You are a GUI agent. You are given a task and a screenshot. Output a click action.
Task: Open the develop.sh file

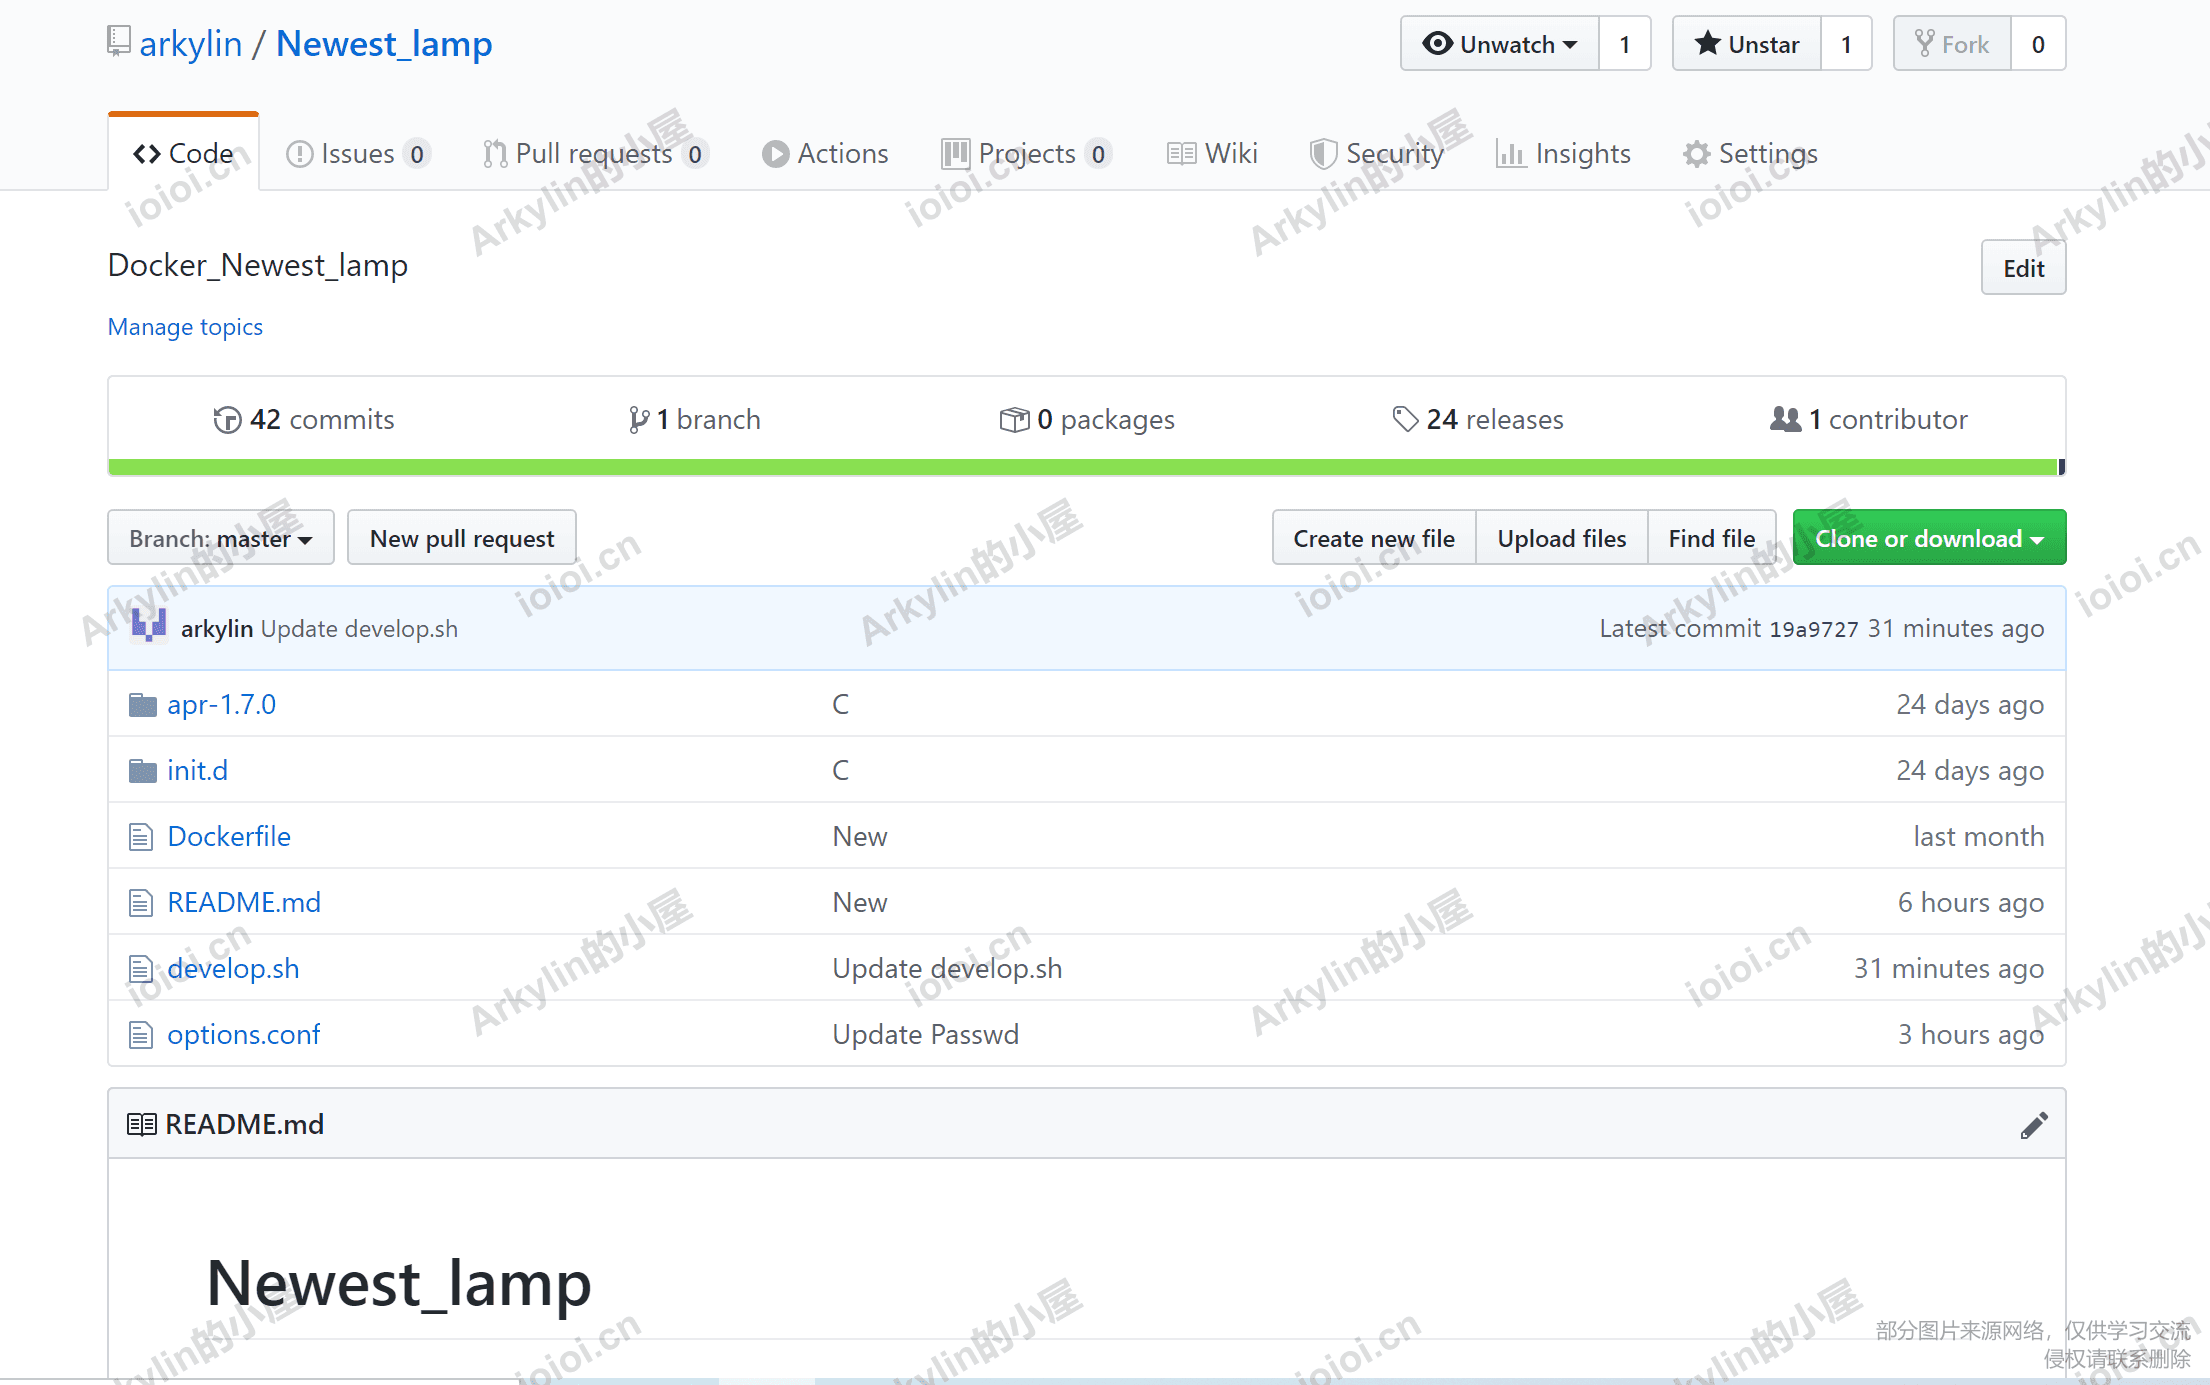coord(233,968)
